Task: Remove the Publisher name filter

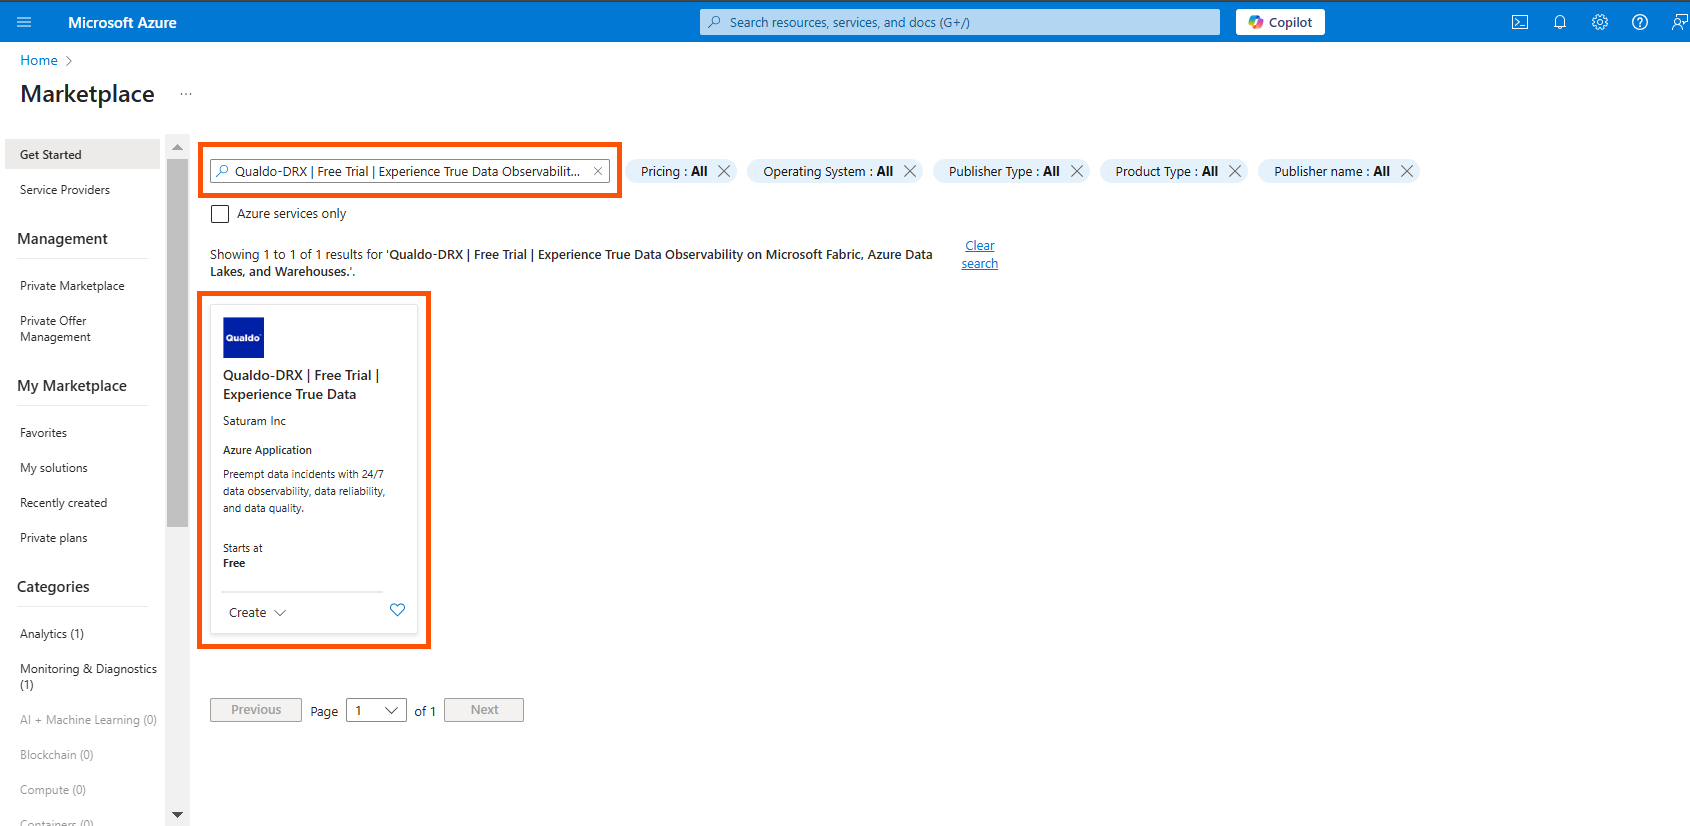Action: coord(1407,171)
